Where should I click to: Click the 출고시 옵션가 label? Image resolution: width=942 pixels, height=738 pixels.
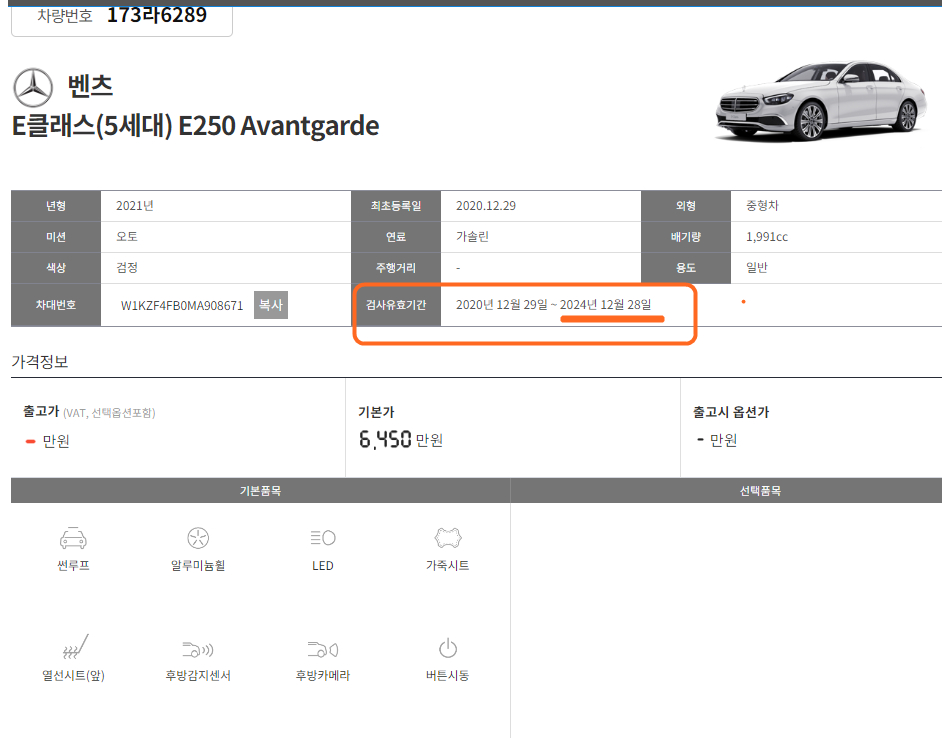click(x=731, y=412)
